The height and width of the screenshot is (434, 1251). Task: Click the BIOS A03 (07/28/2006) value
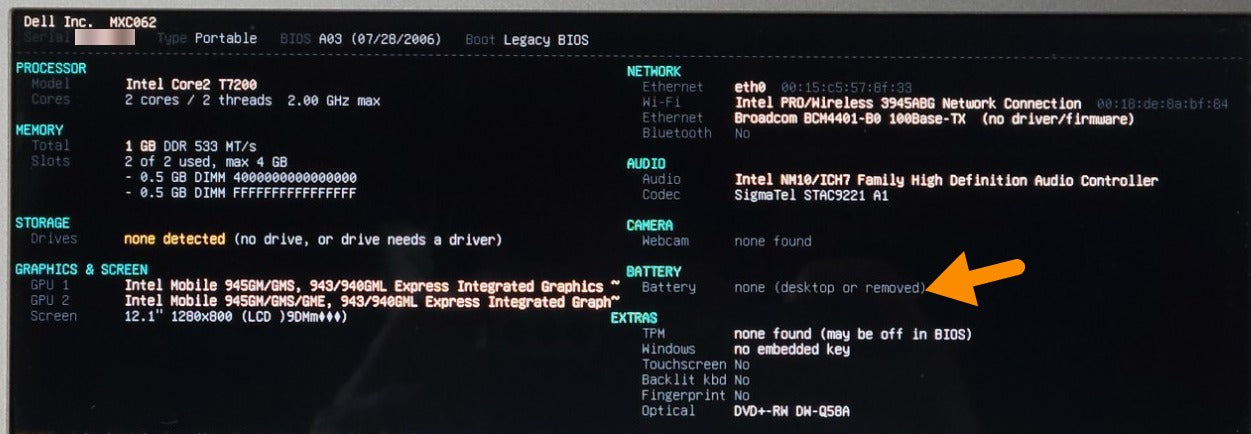pyautogui.click(x=382, y=40)
